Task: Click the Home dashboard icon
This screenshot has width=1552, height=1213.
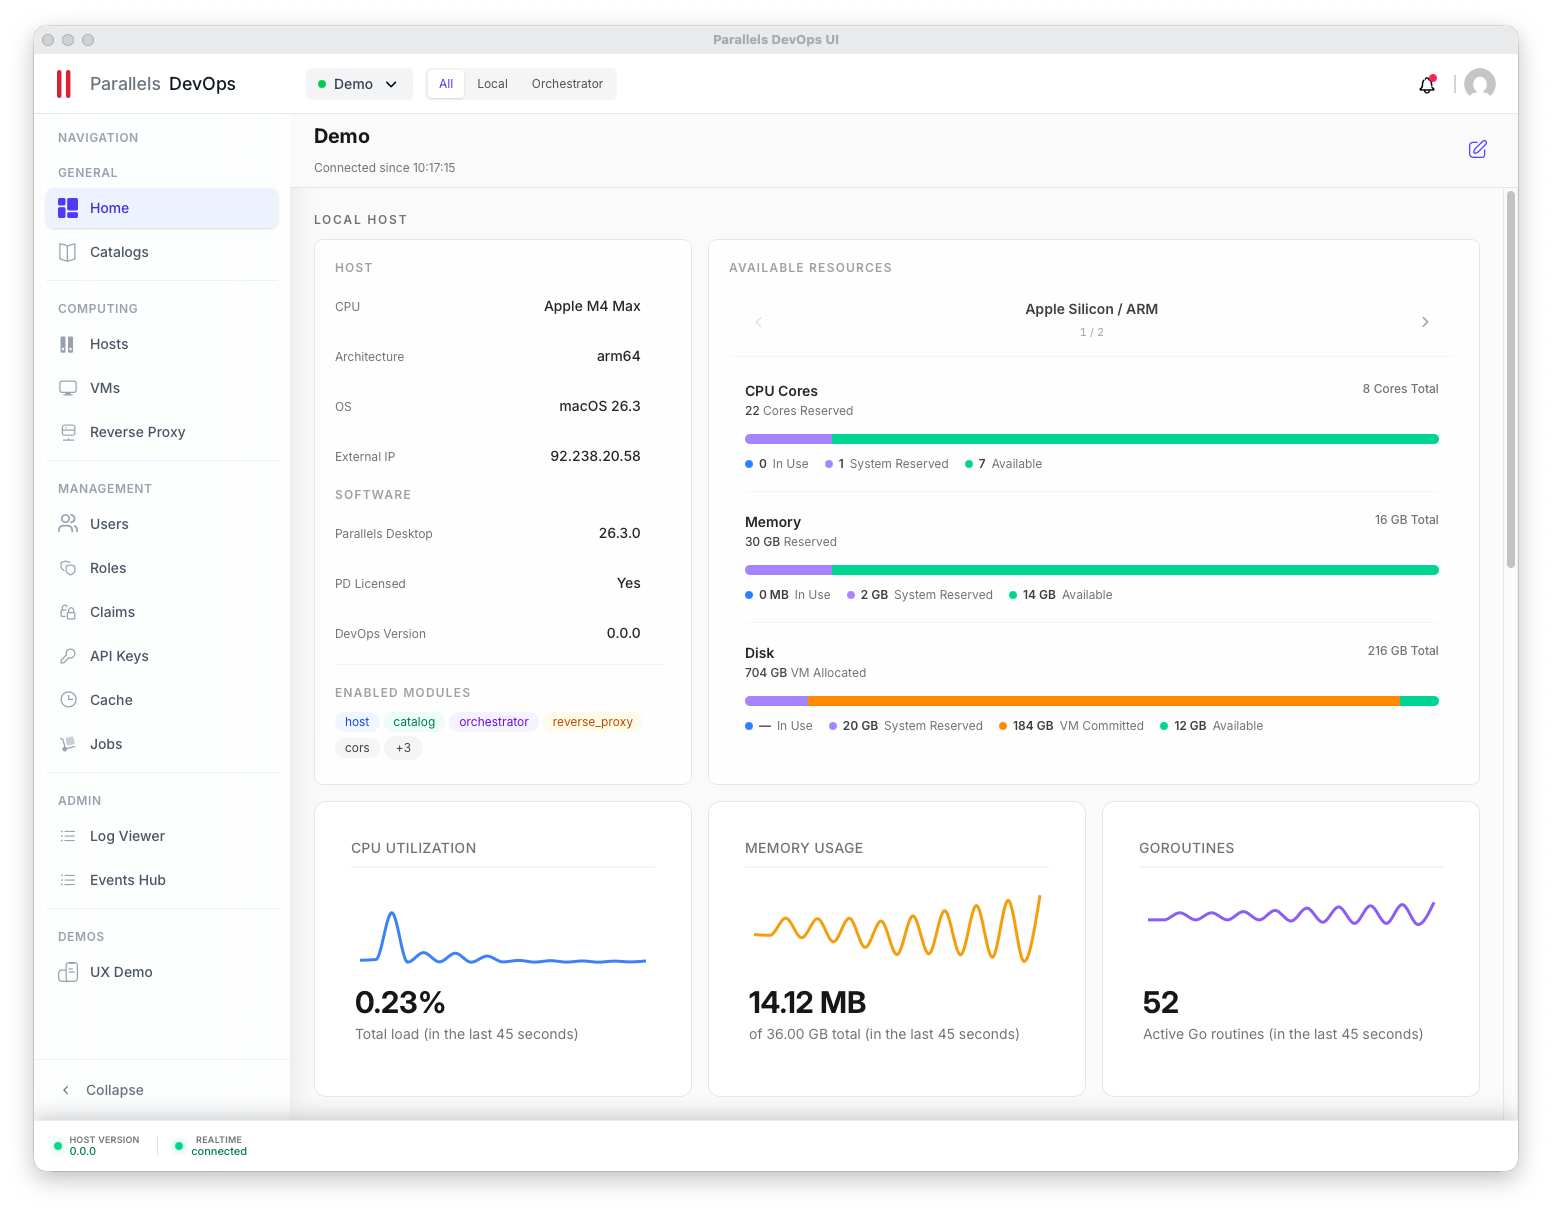Action: pos(68,208)
